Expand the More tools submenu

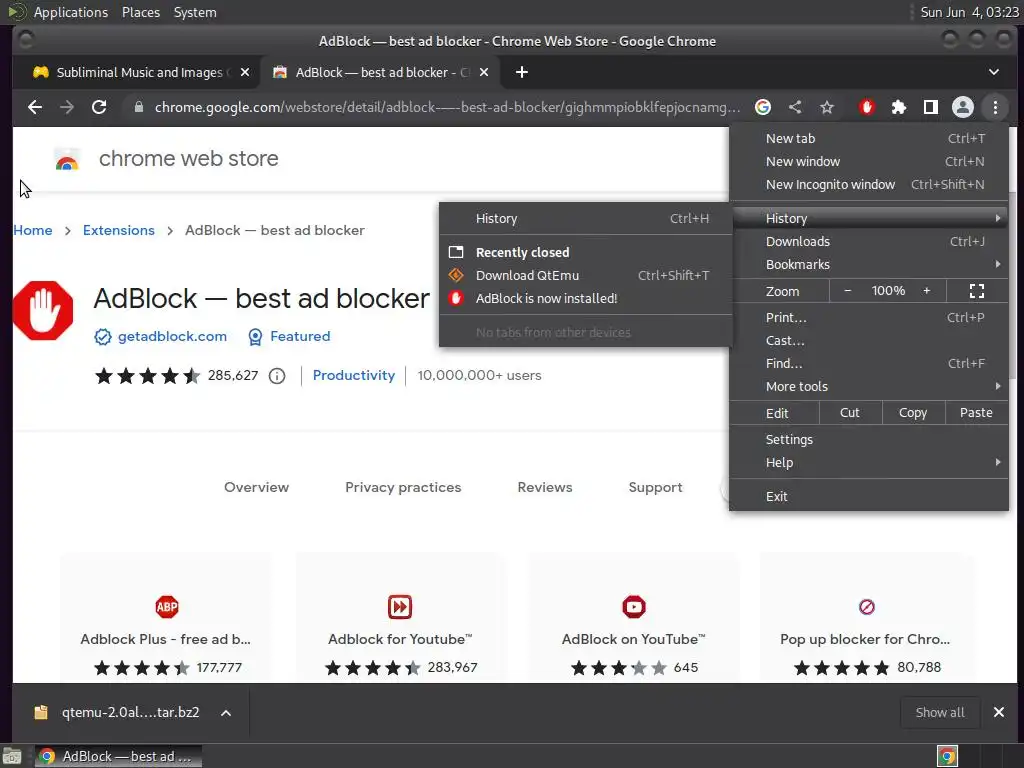(869, 387)
